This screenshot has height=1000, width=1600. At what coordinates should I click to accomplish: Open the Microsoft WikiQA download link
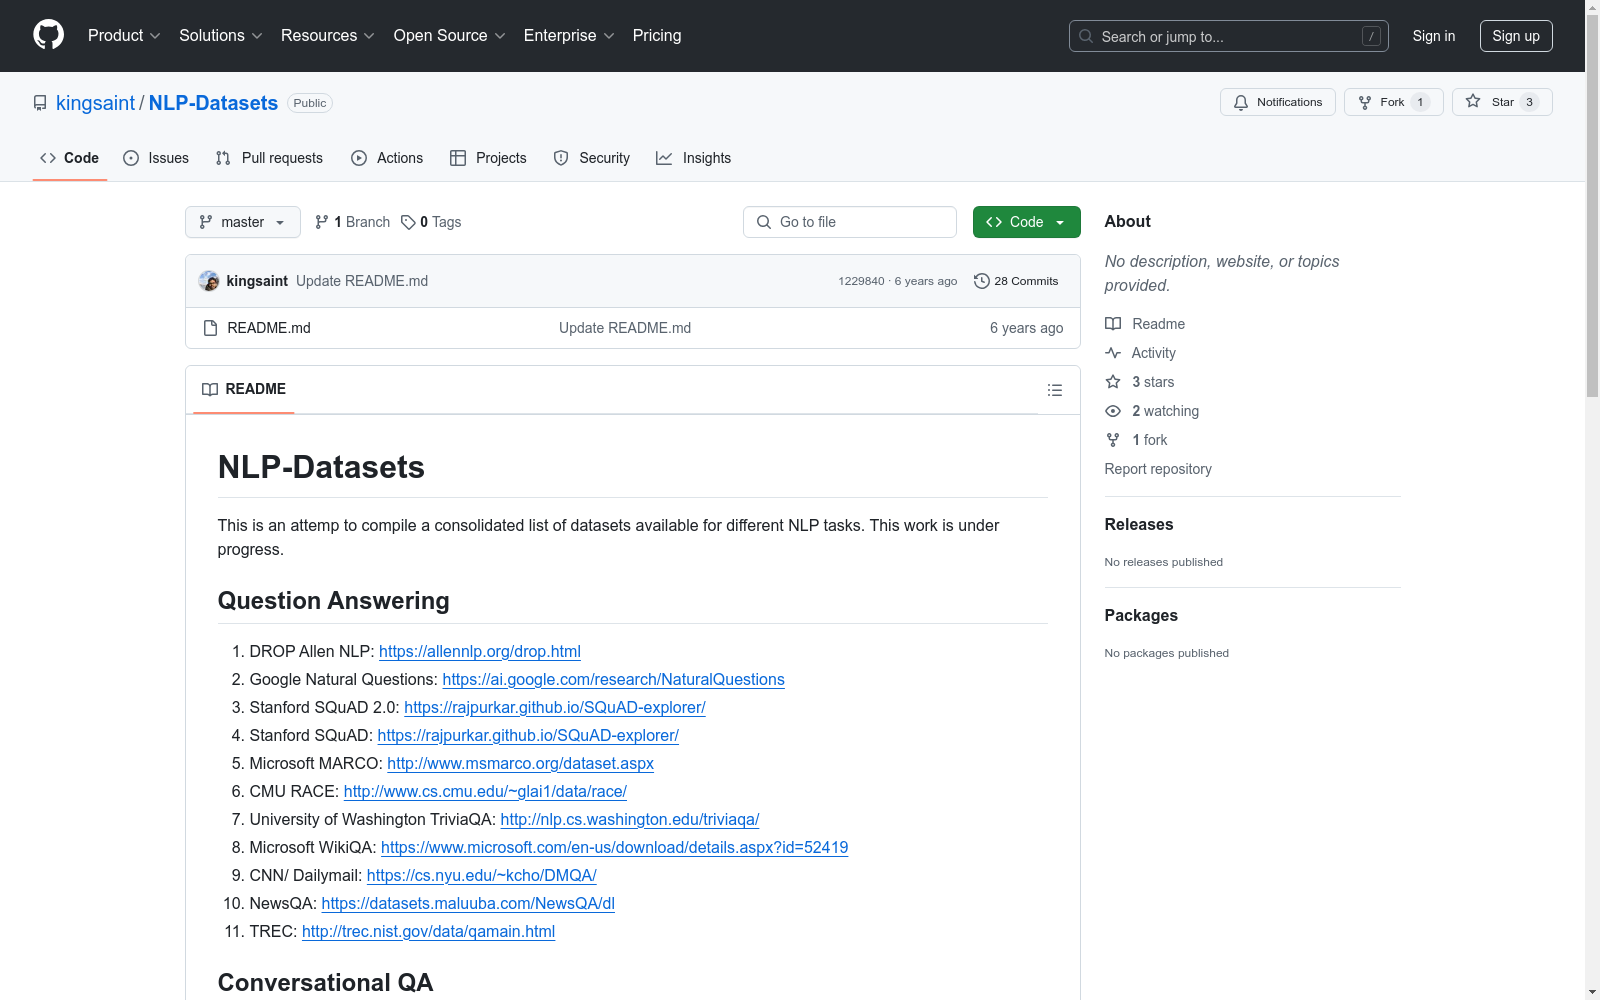(x=614, y=847)
